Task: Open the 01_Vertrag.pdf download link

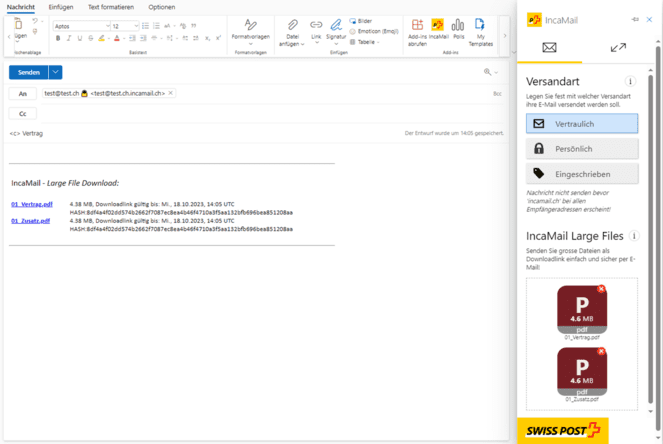Action: (32, 204)
